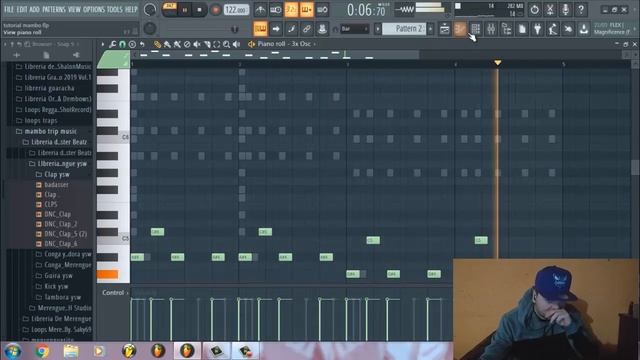
Task: Toggle the record button
Action: pos(215,10)
